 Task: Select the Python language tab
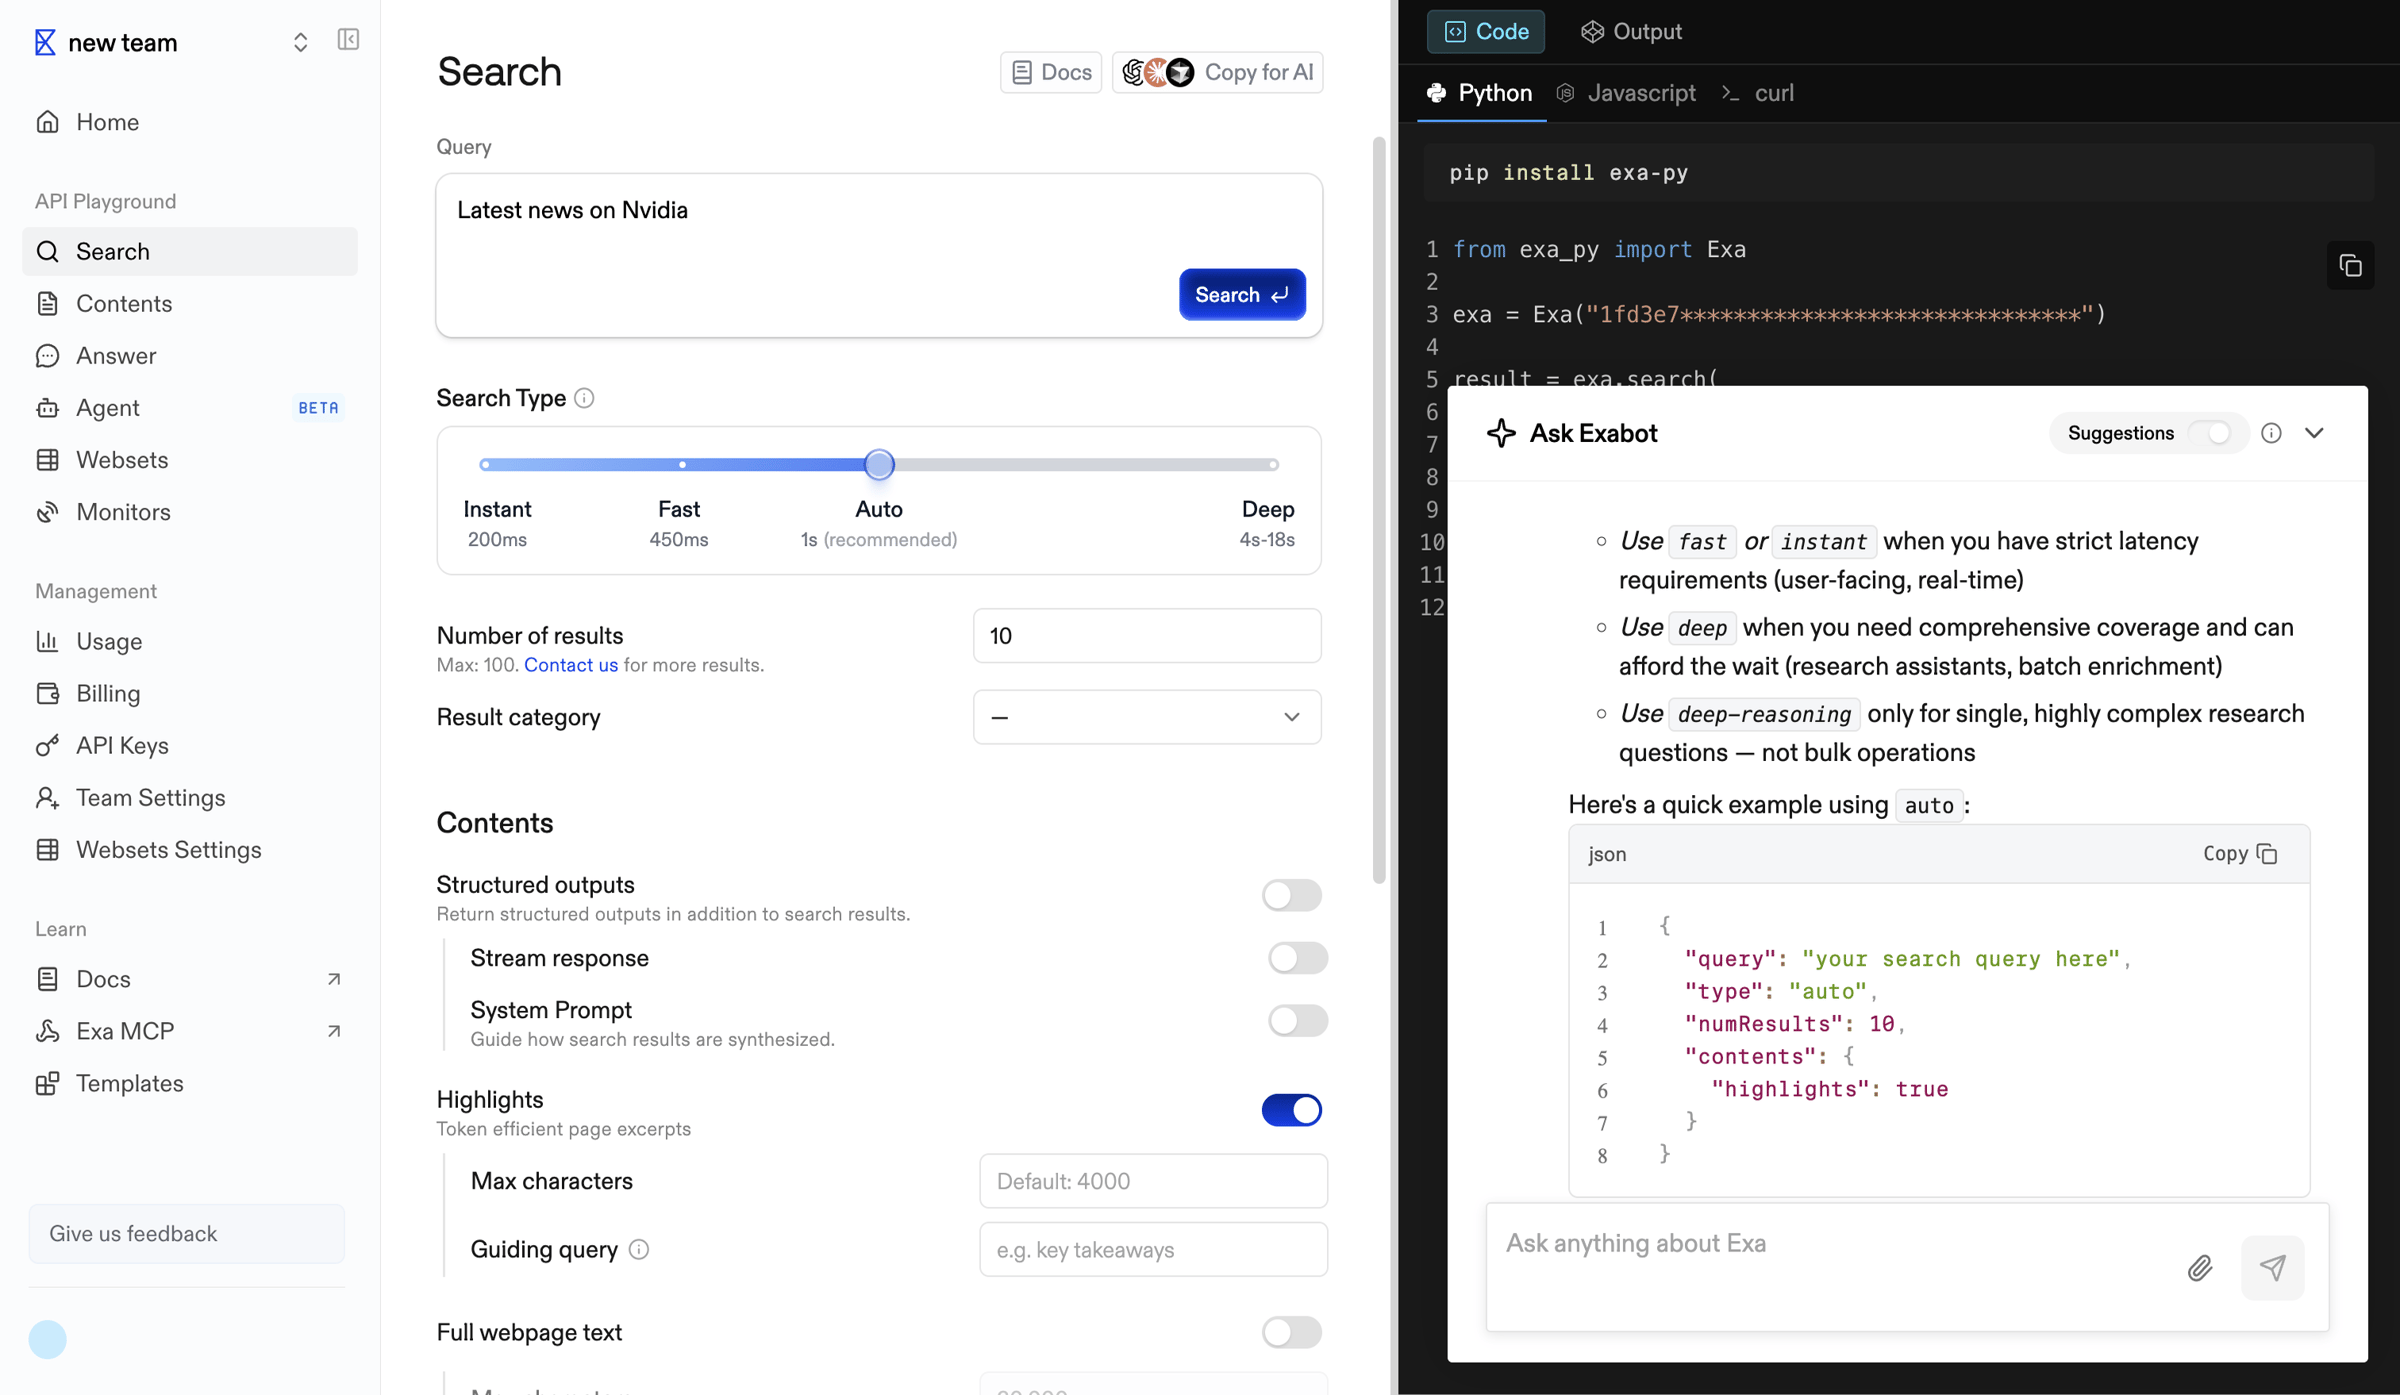tap(1482, 93)
